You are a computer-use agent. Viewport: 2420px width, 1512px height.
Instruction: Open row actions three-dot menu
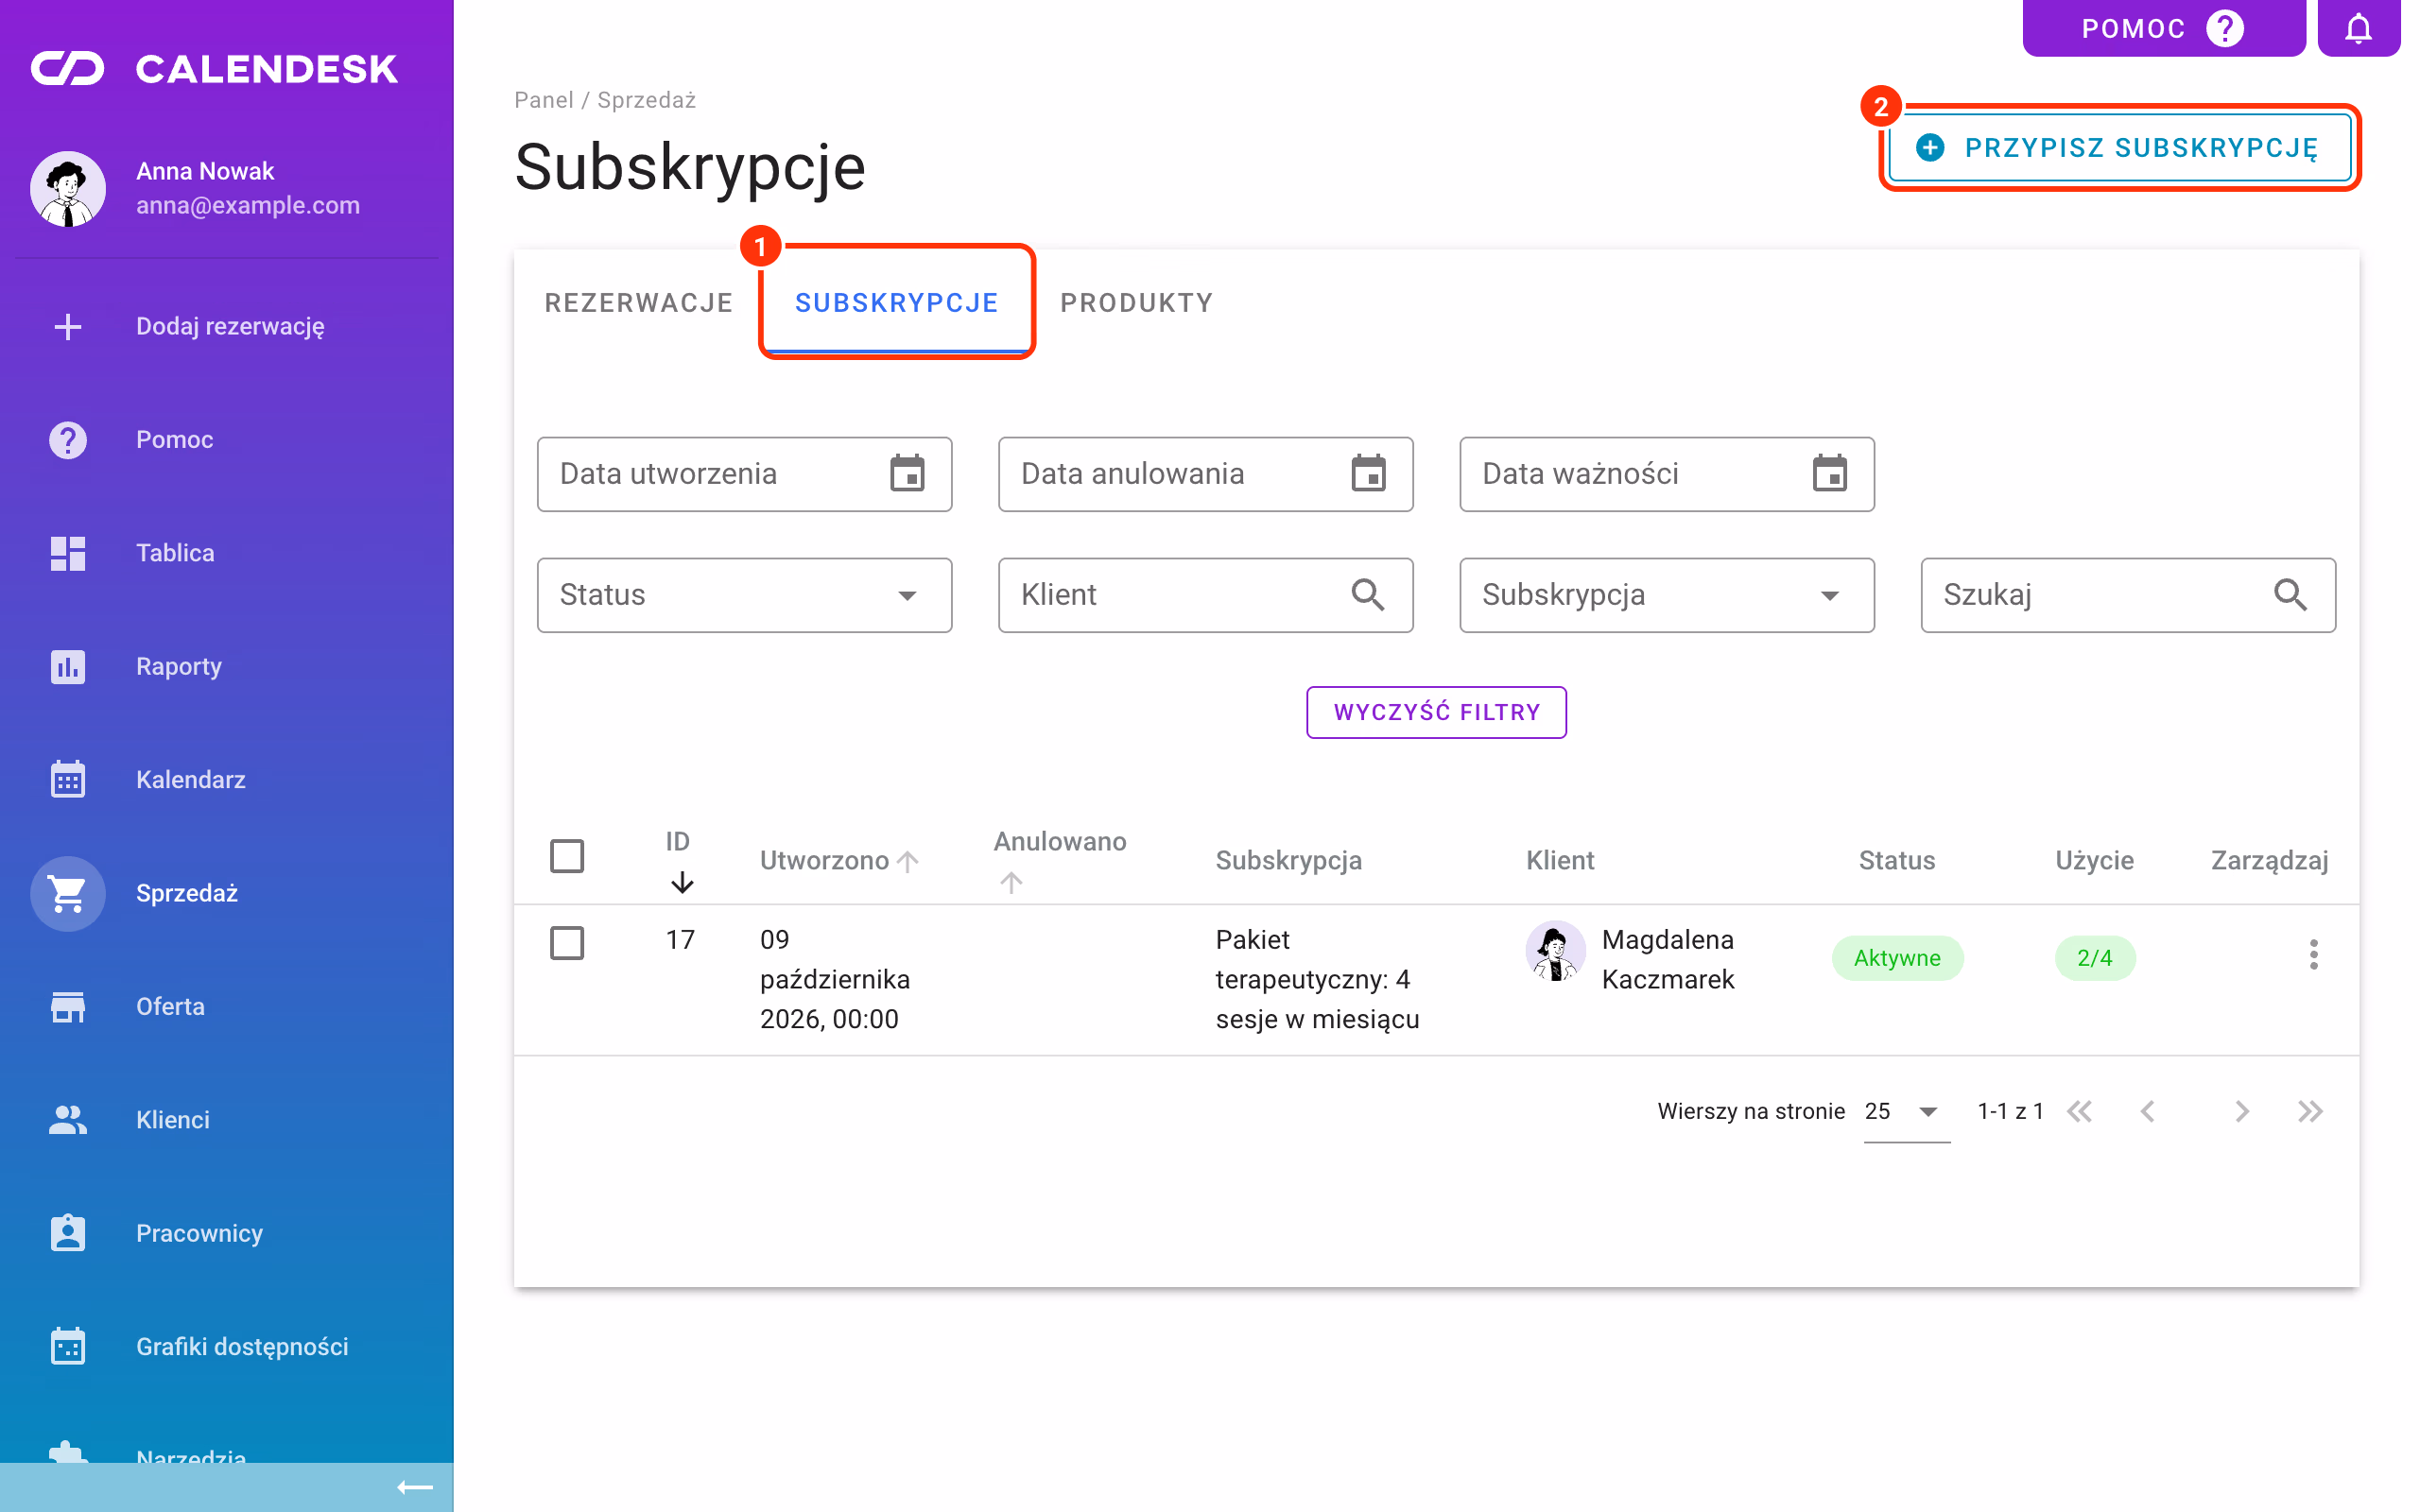pos(2313,955)
